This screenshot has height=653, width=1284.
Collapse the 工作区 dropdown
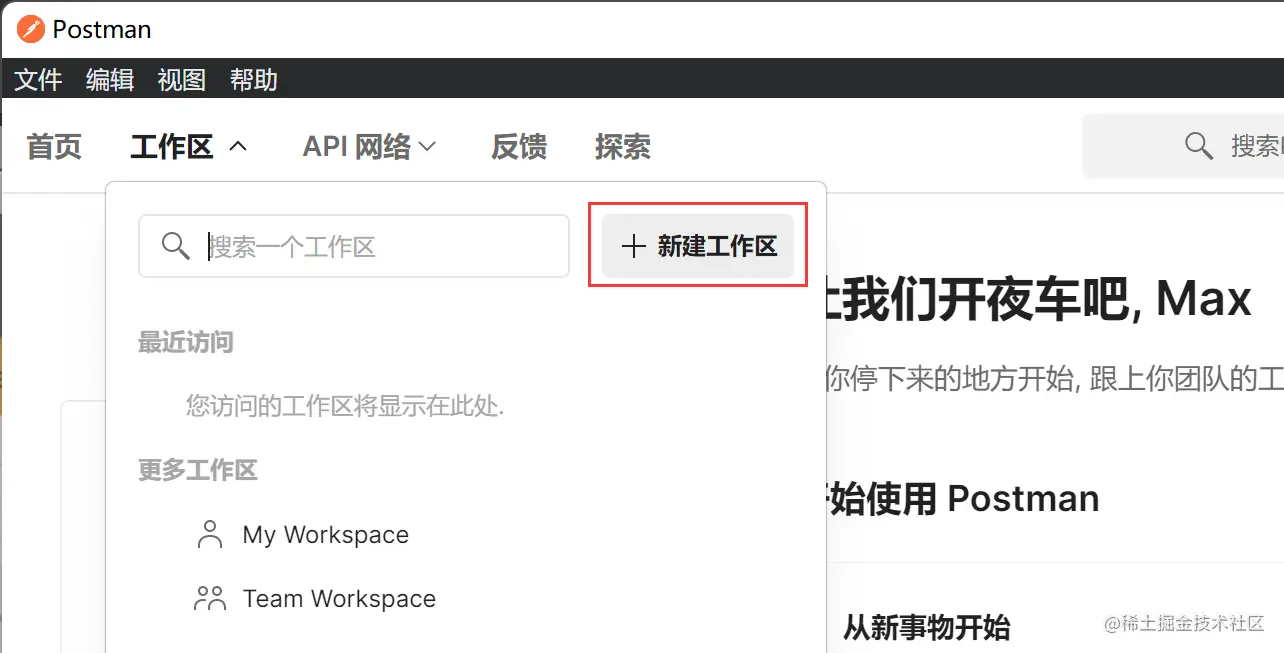[x=188, y=147]
